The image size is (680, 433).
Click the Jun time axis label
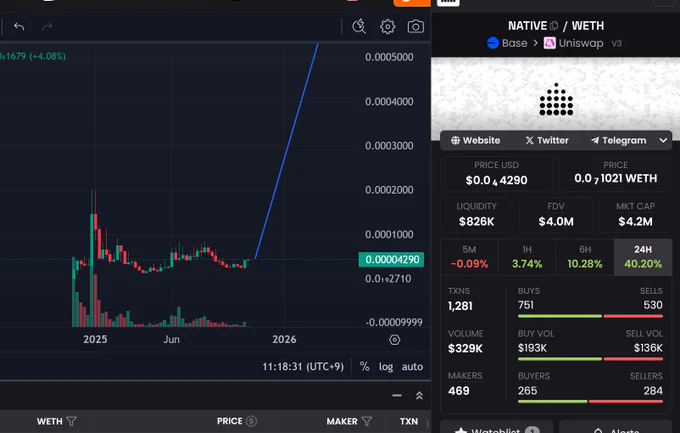click(x=171, y=339)
